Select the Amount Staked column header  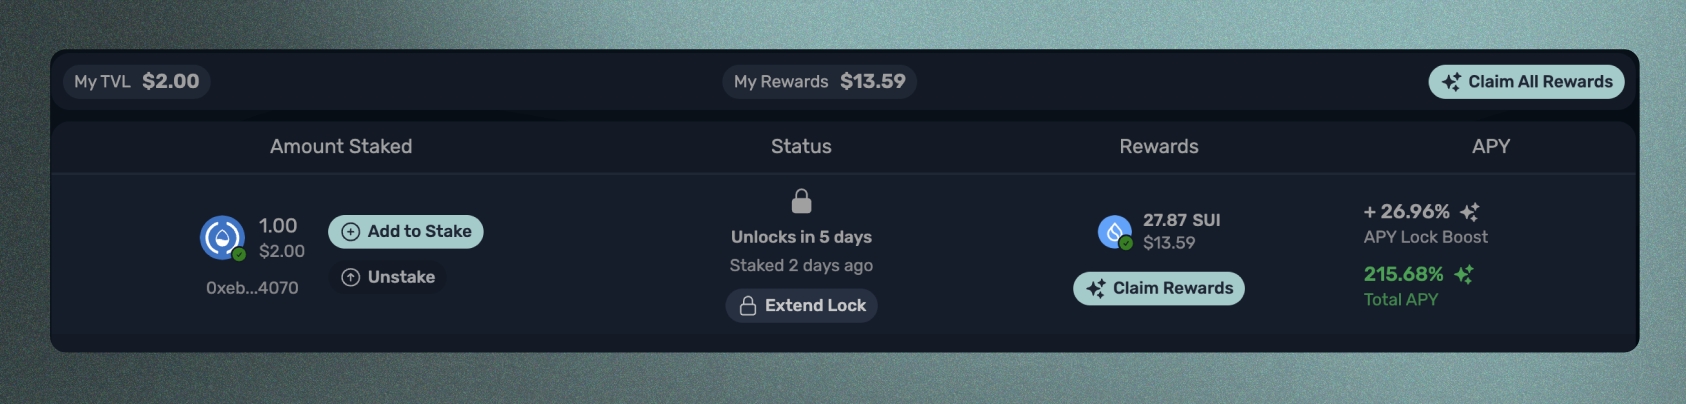point(341,146)
